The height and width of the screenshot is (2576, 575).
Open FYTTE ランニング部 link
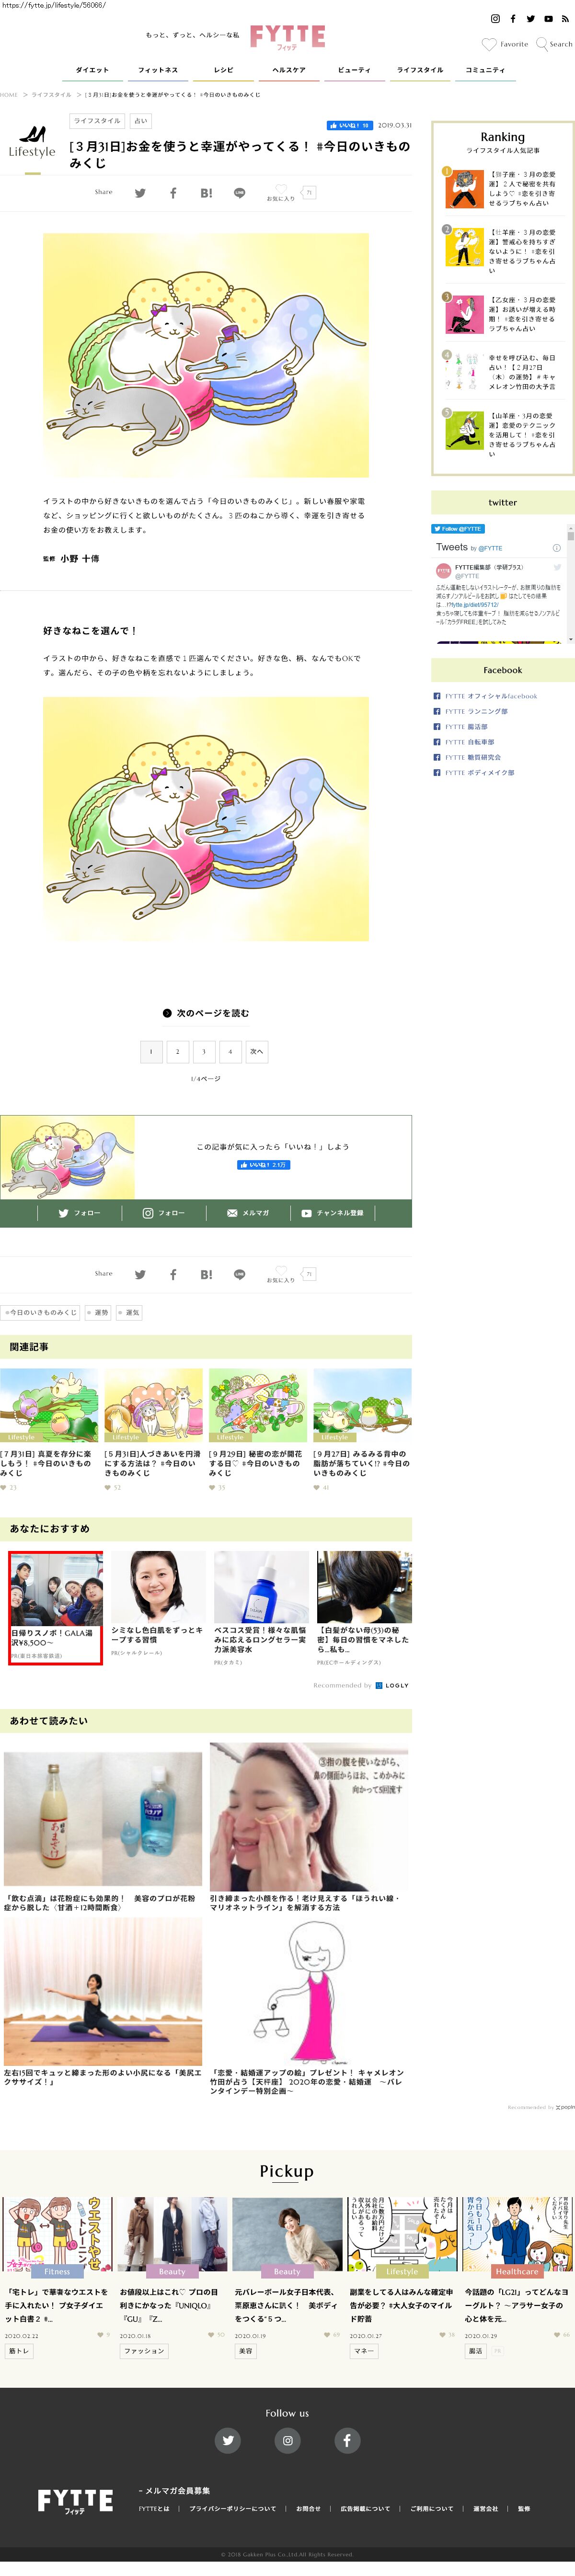476,711
